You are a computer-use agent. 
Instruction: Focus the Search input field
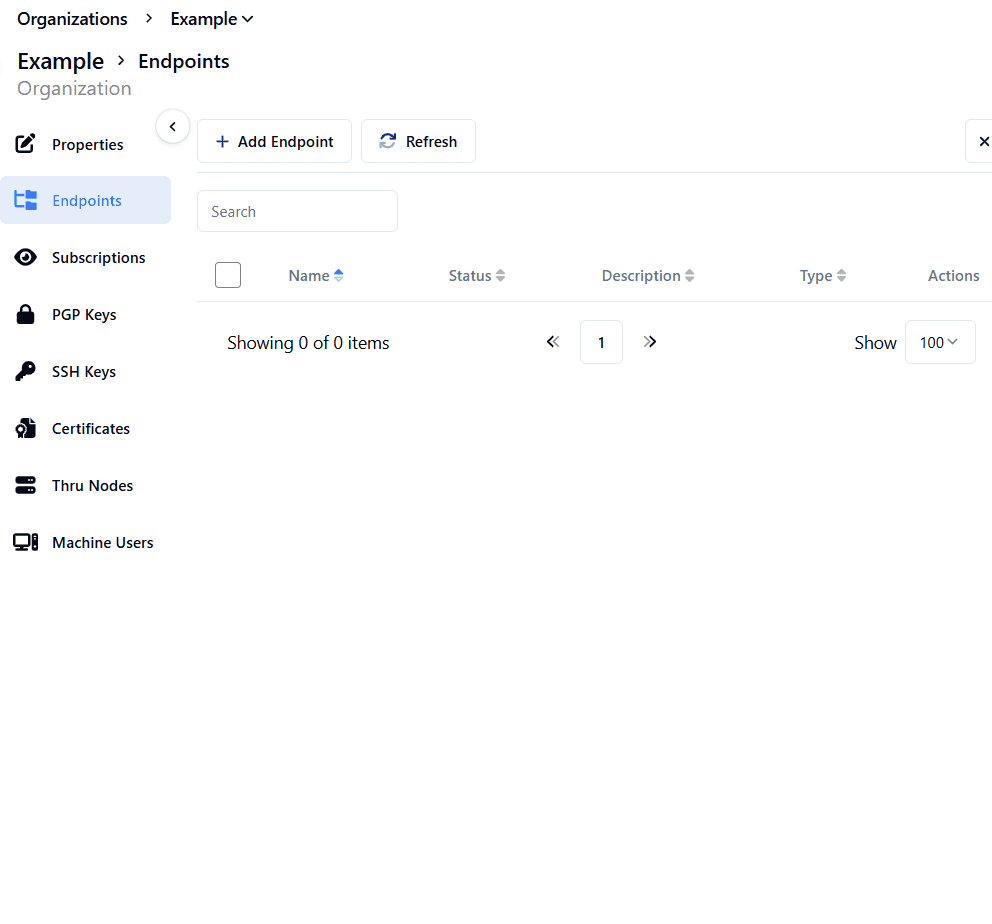pos(297,212)
